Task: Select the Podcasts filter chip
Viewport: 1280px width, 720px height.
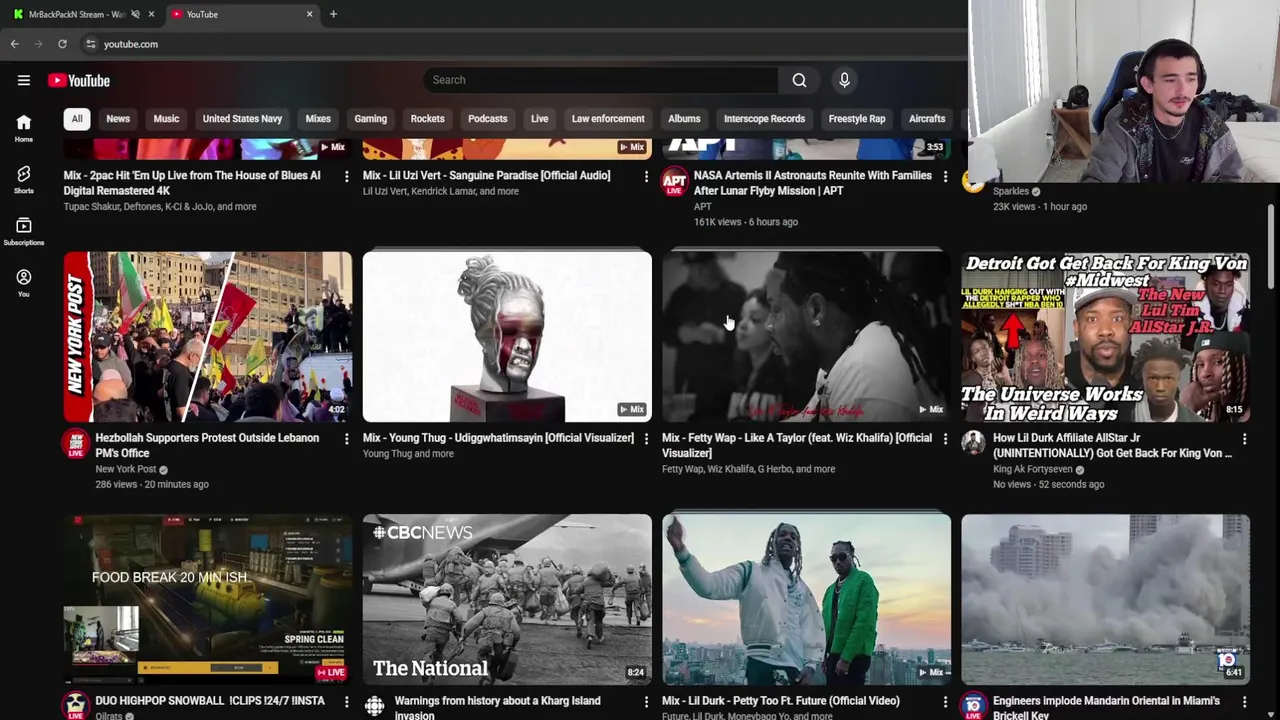Action: (488, 119)
